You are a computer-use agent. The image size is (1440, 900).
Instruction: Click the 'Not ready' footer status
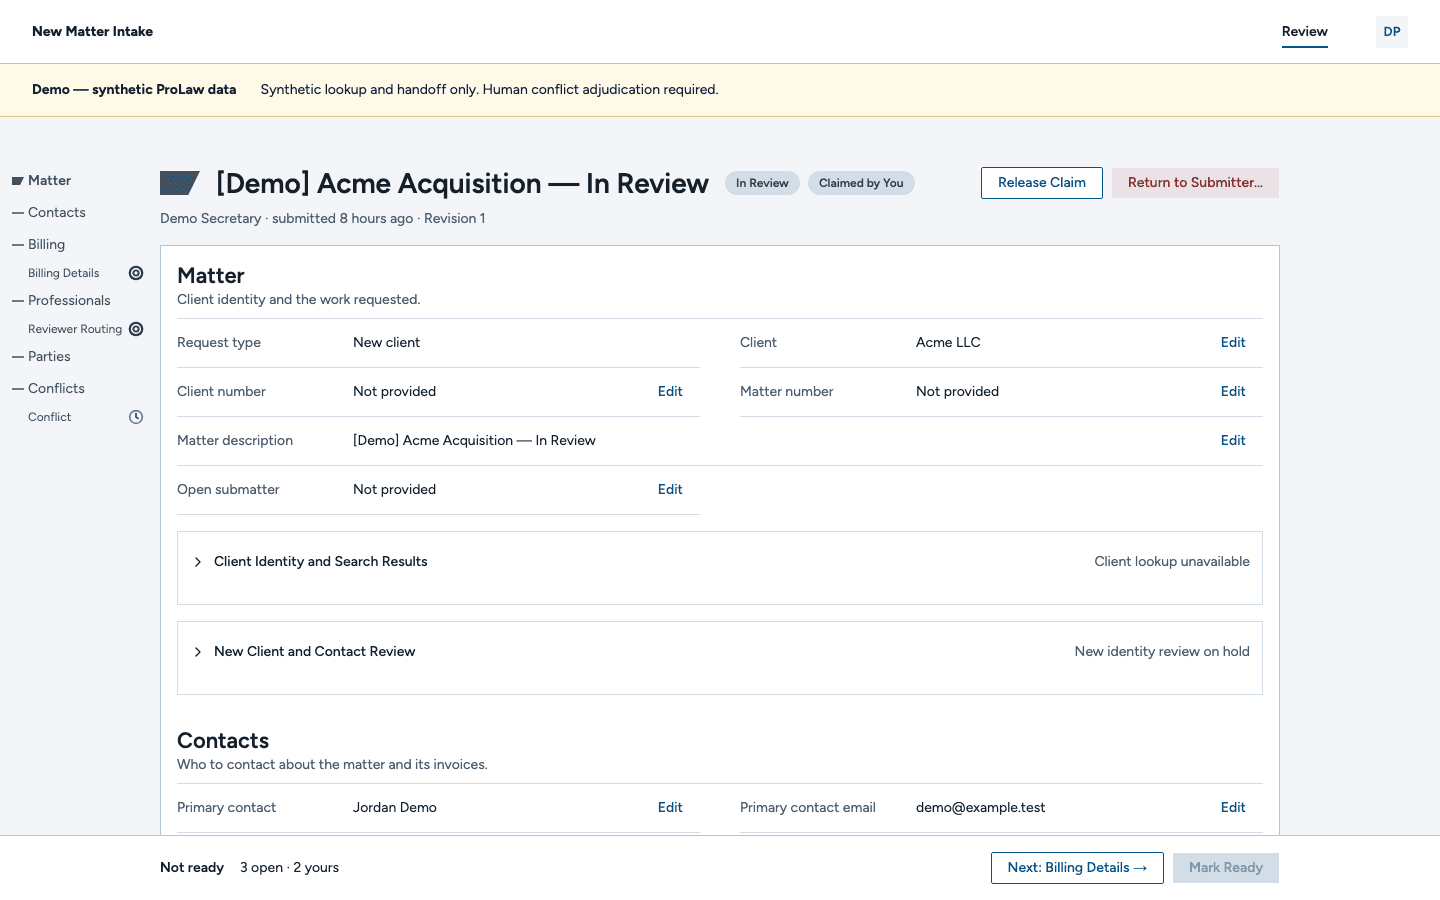(x=192, y=868)
